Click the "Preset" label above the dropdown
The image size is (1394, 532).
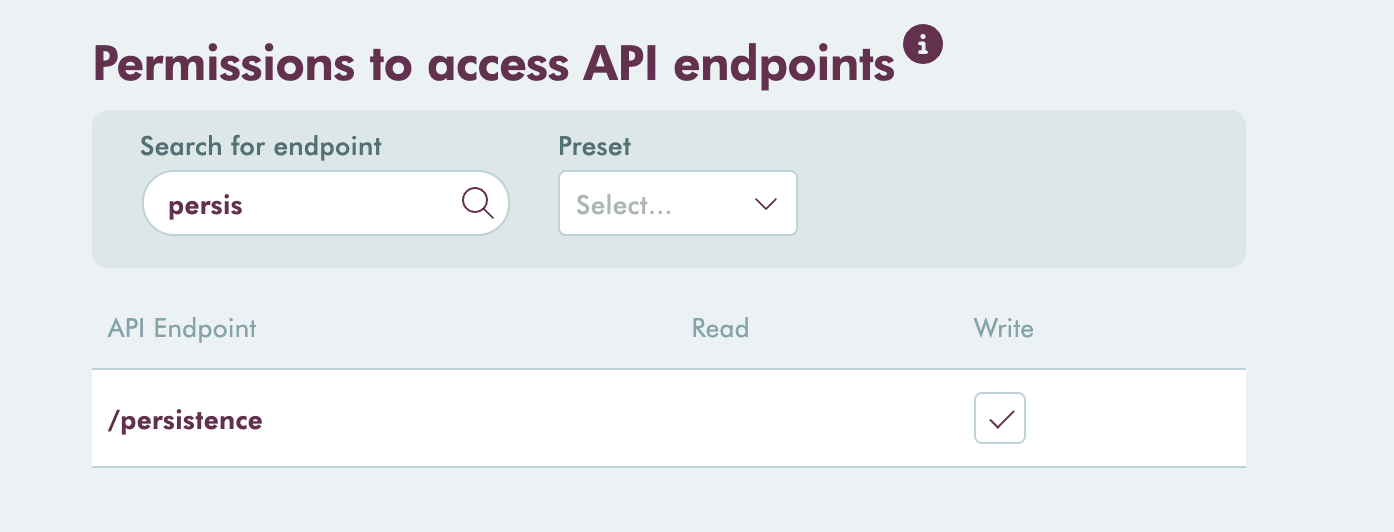[595, 147]
